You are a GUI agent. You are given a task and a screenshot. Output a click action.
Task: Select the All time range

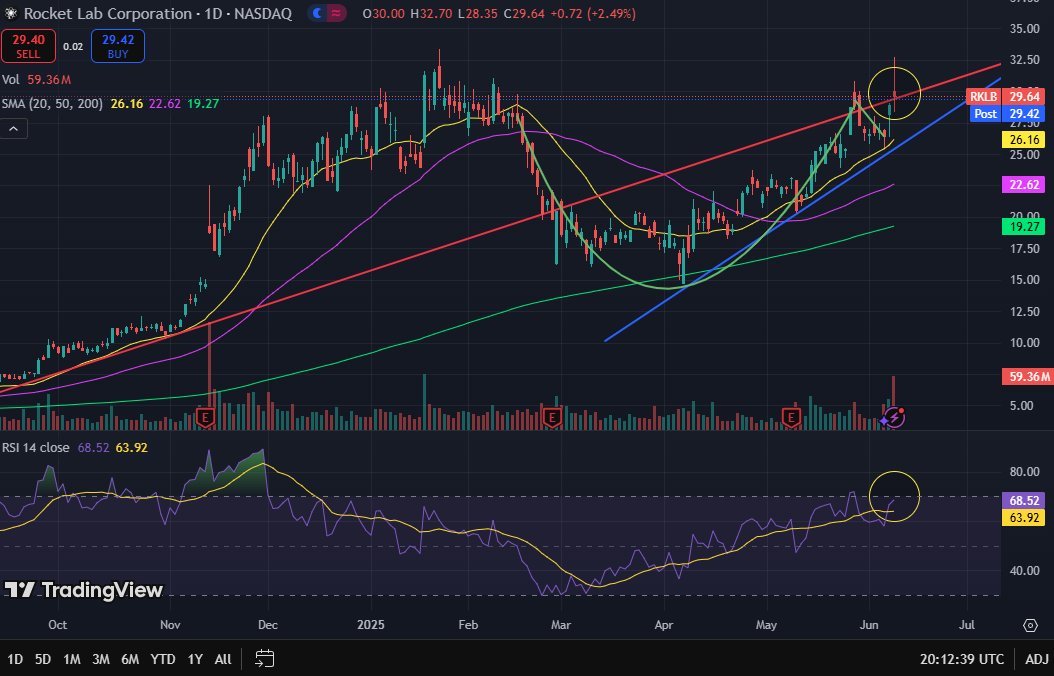pyautogui.click(x=222, y=659)
